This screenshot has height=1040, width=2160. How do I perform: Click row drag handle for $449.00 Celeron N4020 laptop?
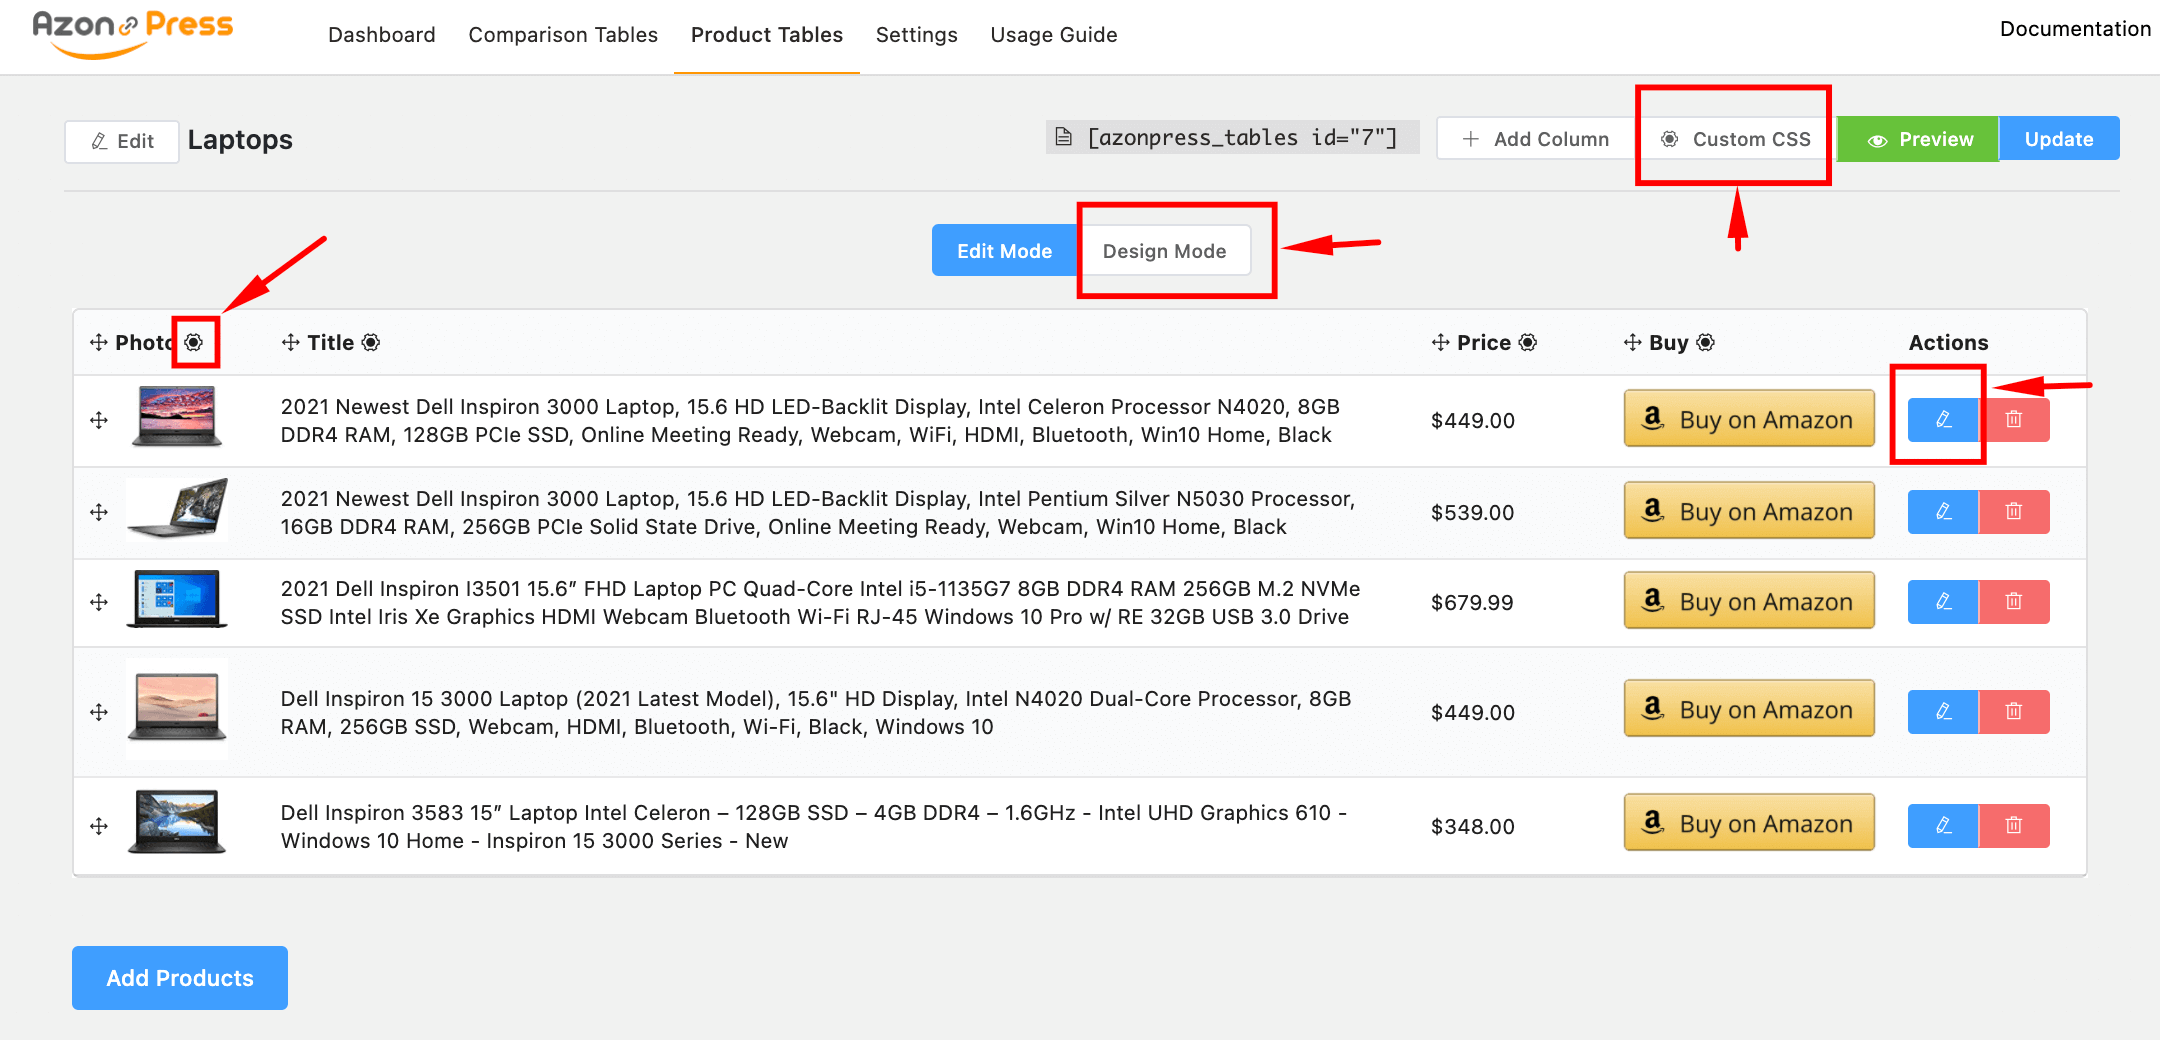click(x=98, y=420)
